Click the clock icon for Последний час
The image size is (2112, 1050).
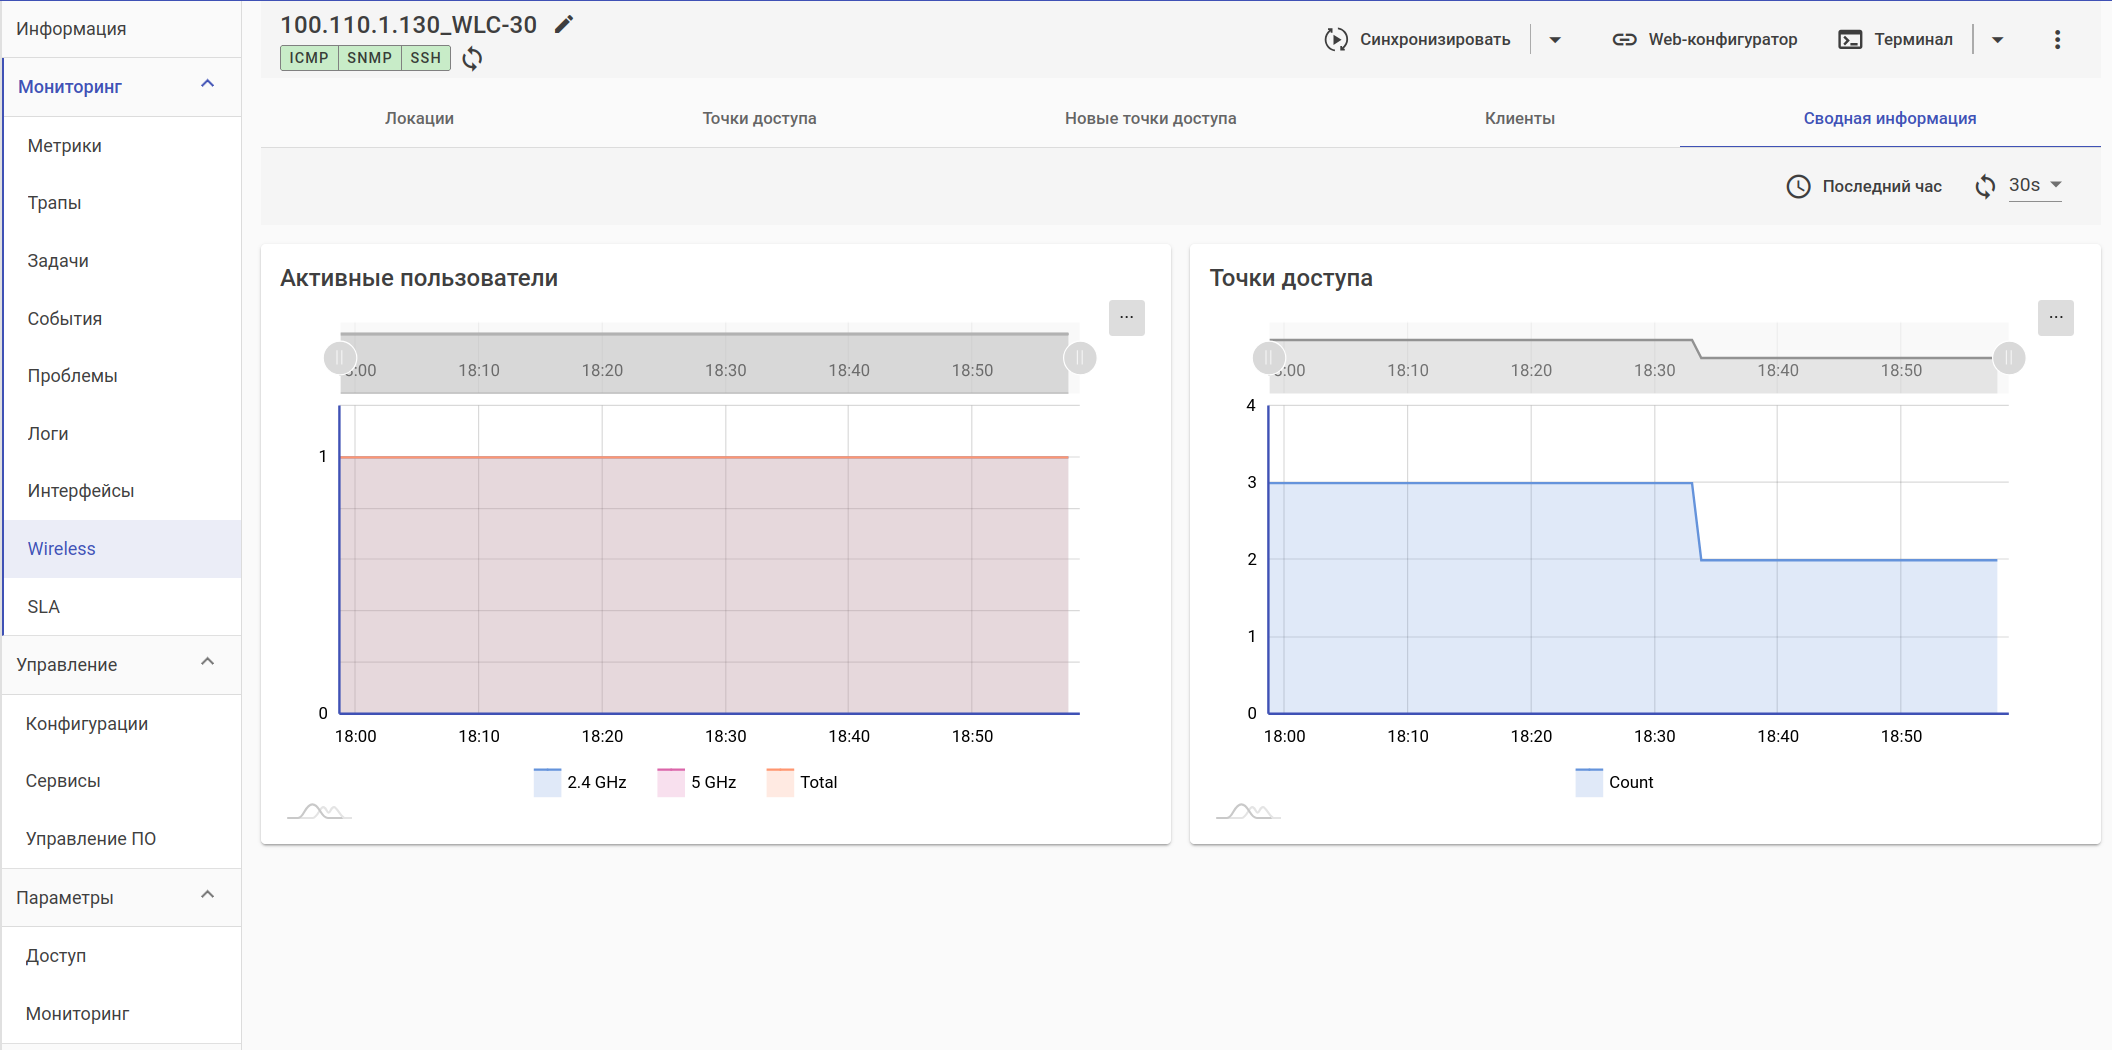pyautogui.click(x=1798, y=187)
